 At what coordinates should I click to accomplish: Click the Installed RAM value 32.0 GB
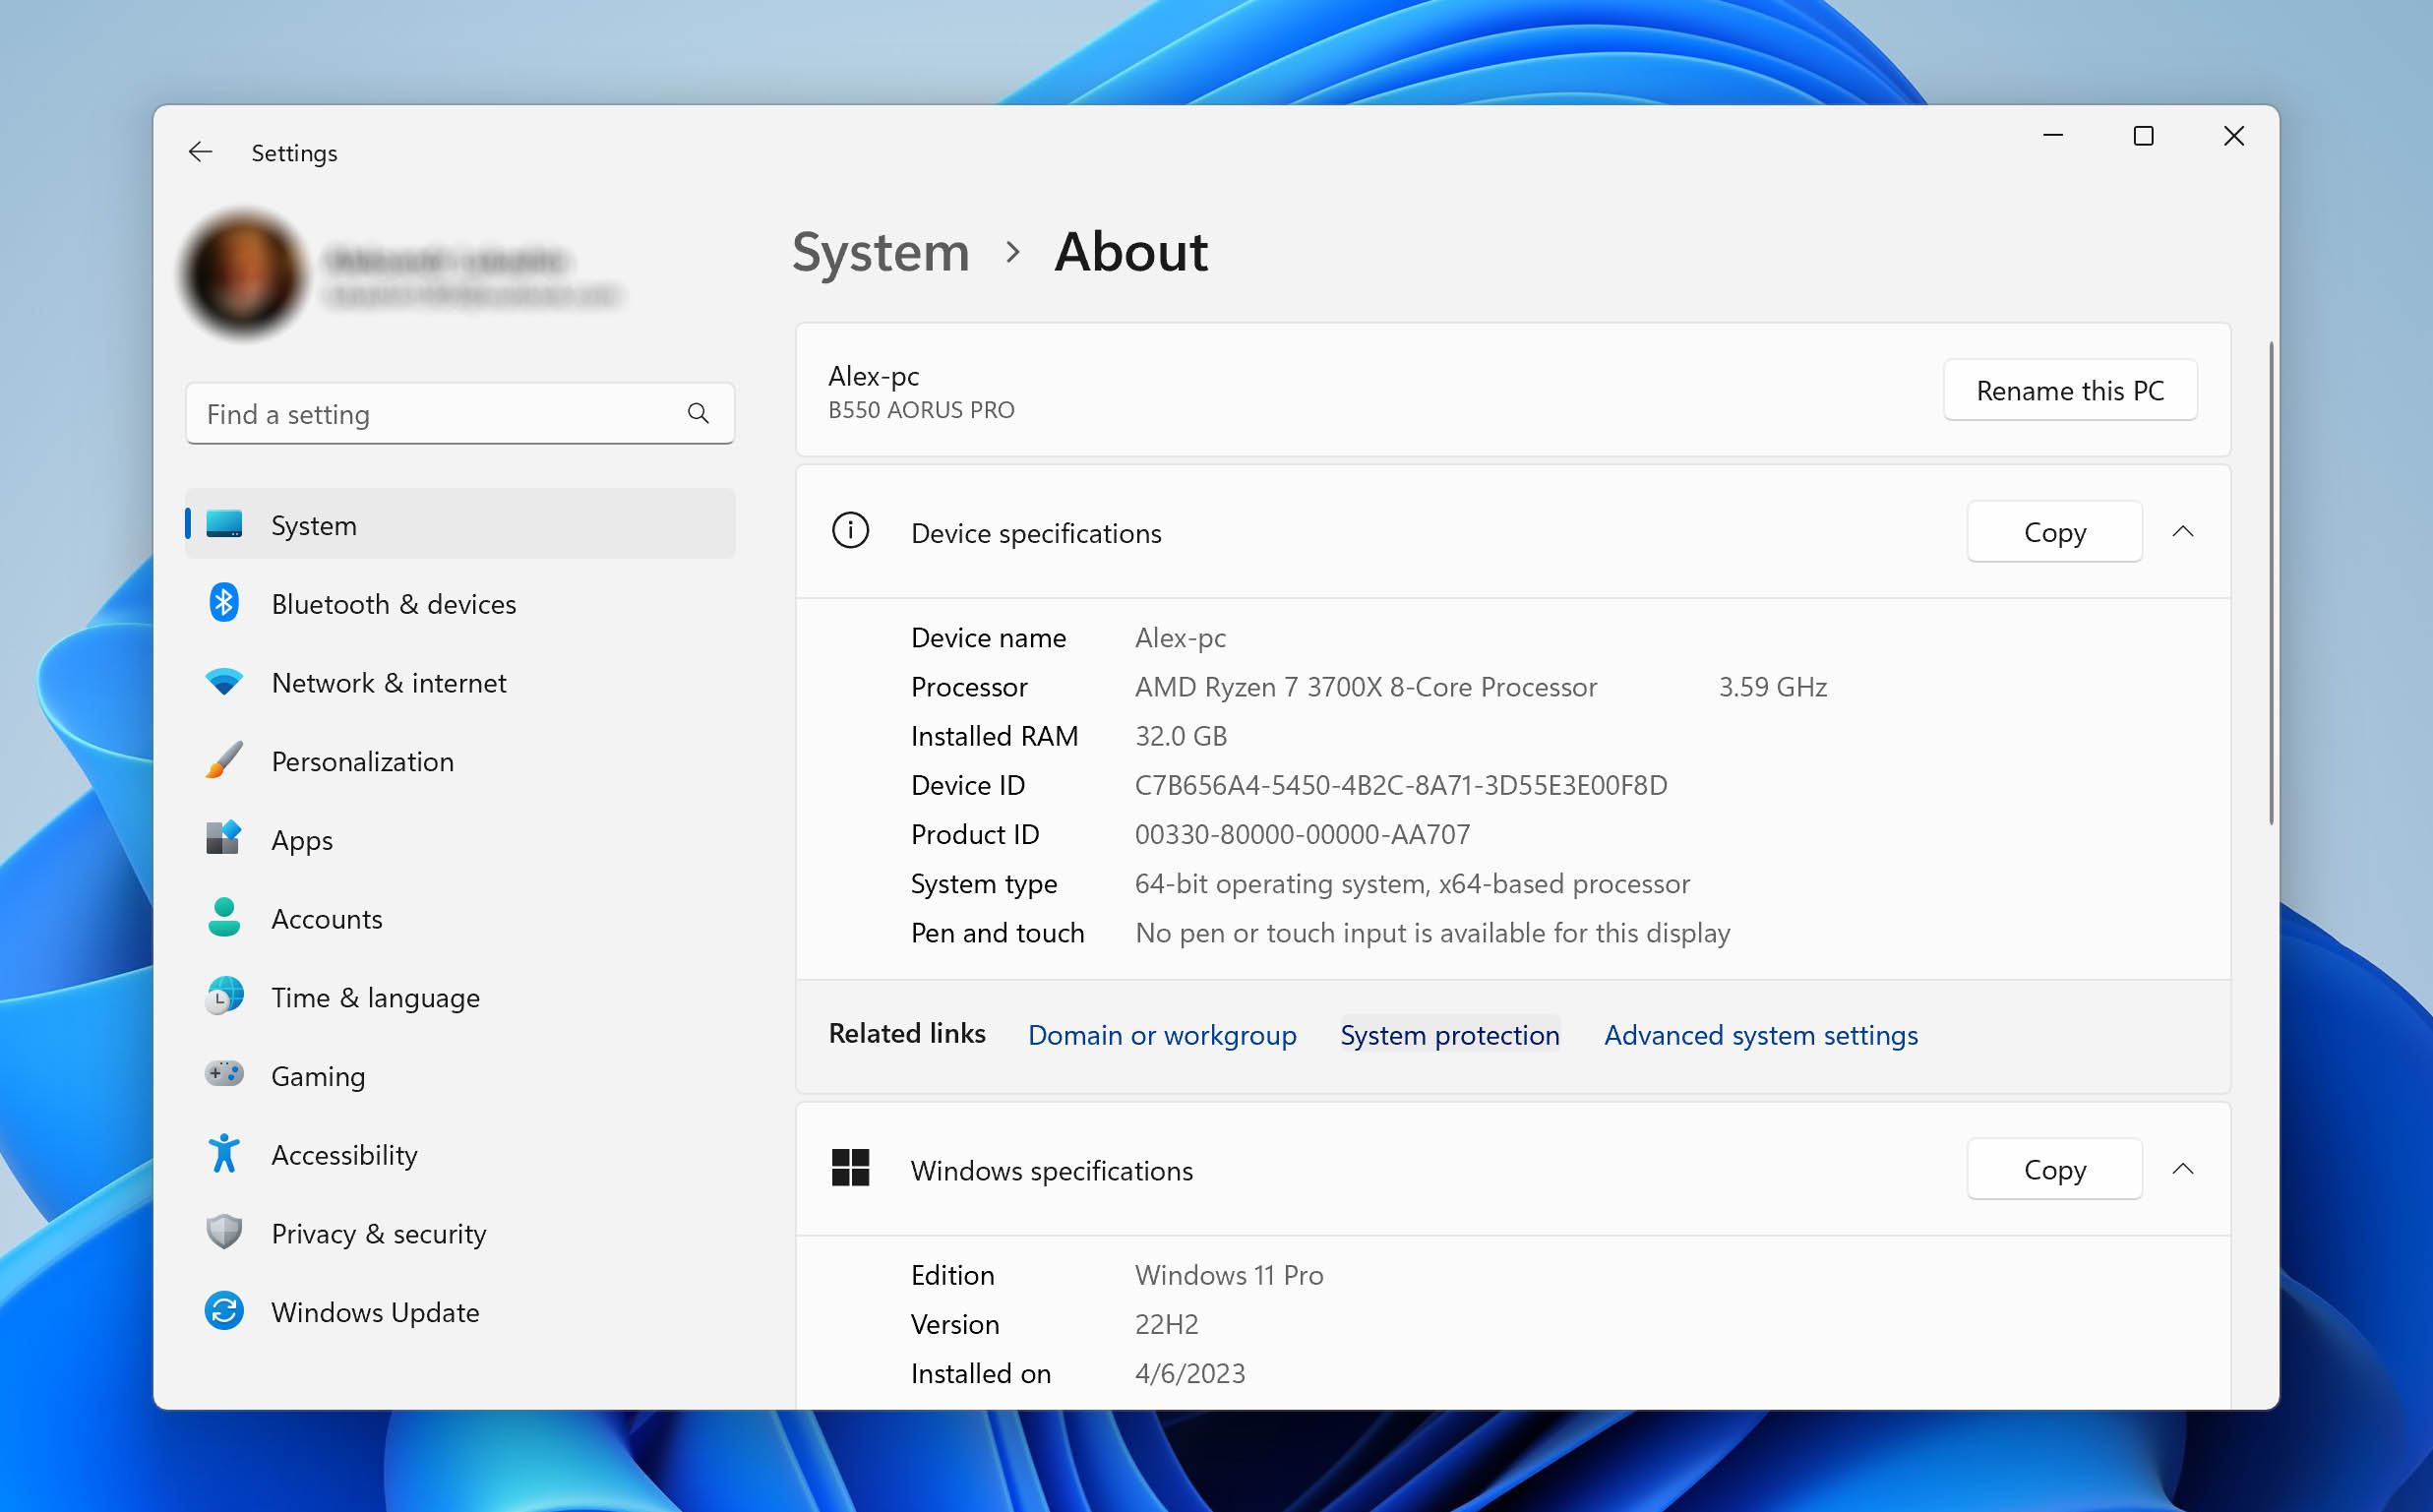point(1181,736)
